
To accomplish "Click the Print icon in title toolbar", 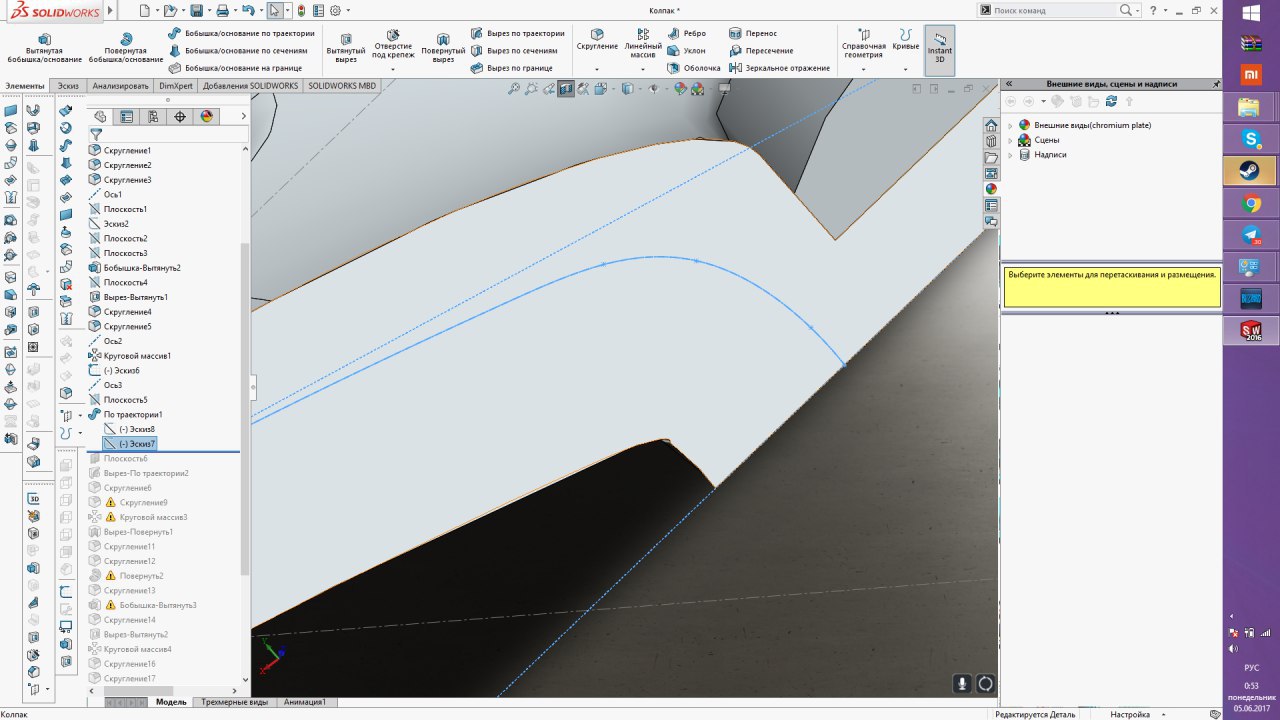I will (x=222, y=10).
